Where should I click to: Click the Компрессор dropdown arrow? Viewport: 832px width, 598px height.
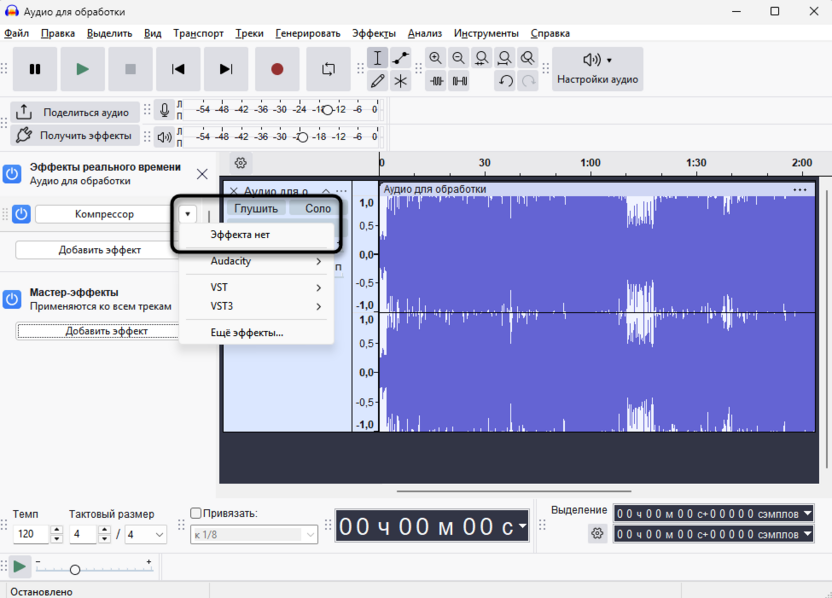[187, 214]
